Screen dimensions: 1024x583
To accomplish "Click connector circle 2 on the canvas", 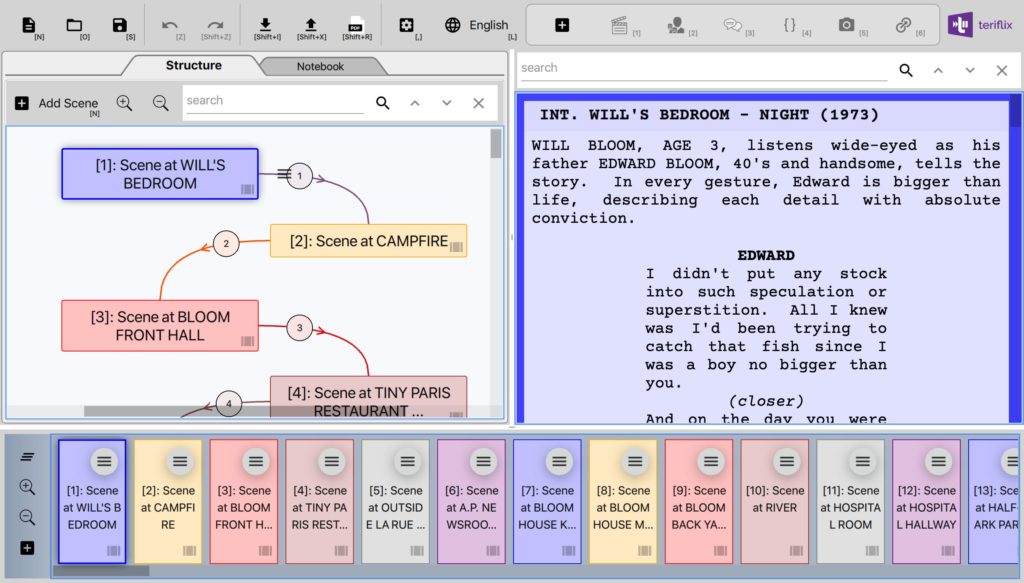I will coord(226,244).
